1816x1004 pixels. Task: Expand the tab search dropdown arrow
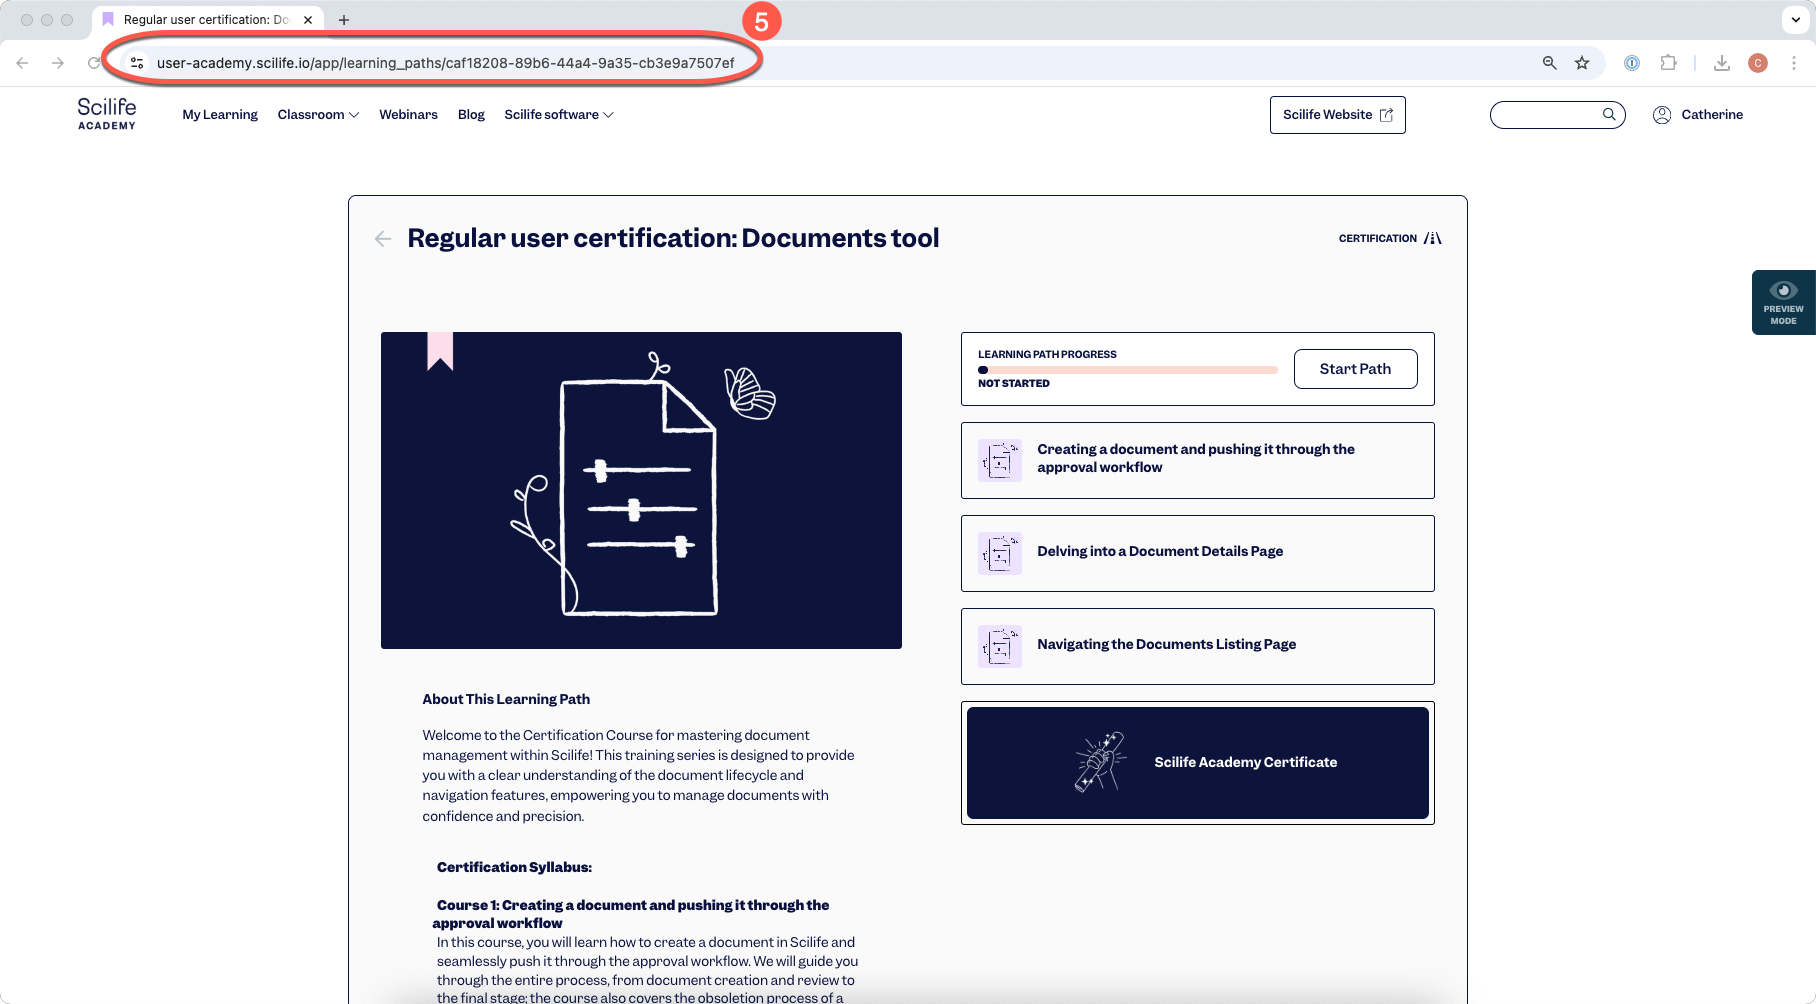1796,20
